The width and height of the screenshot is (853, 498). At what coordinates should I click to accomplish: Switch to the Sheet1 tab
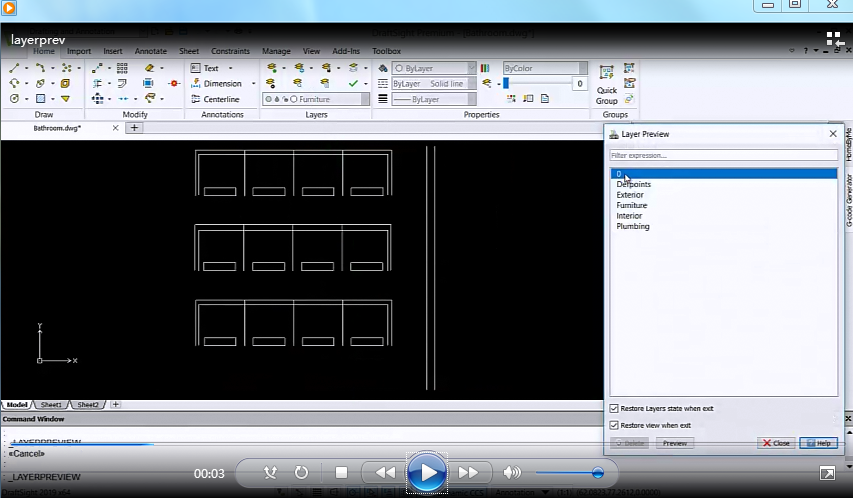coord(50,404)
